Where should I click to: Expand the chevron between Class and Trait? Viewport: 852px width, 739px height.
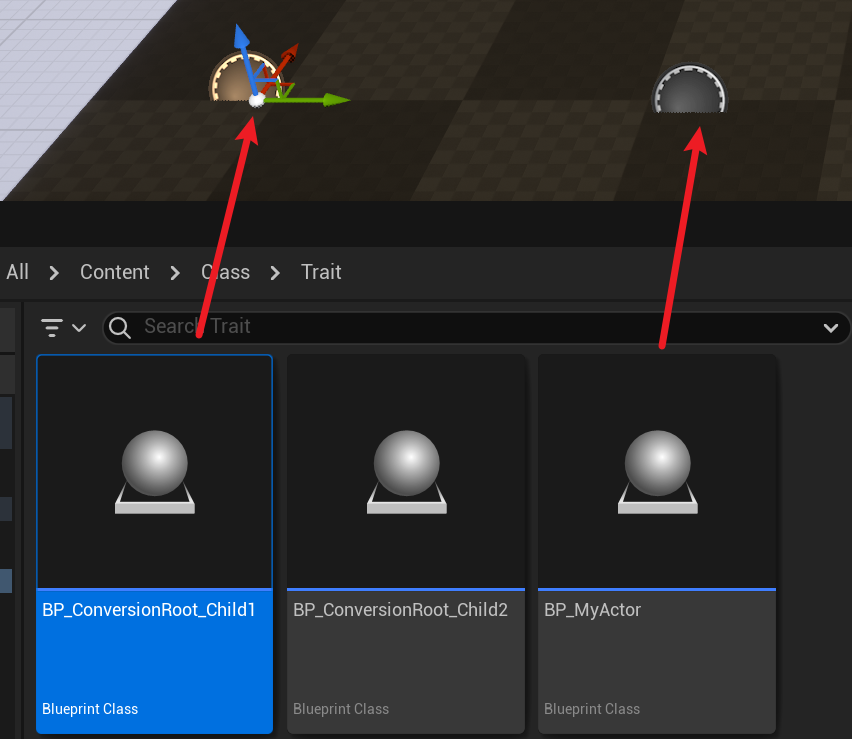(275, 273)
